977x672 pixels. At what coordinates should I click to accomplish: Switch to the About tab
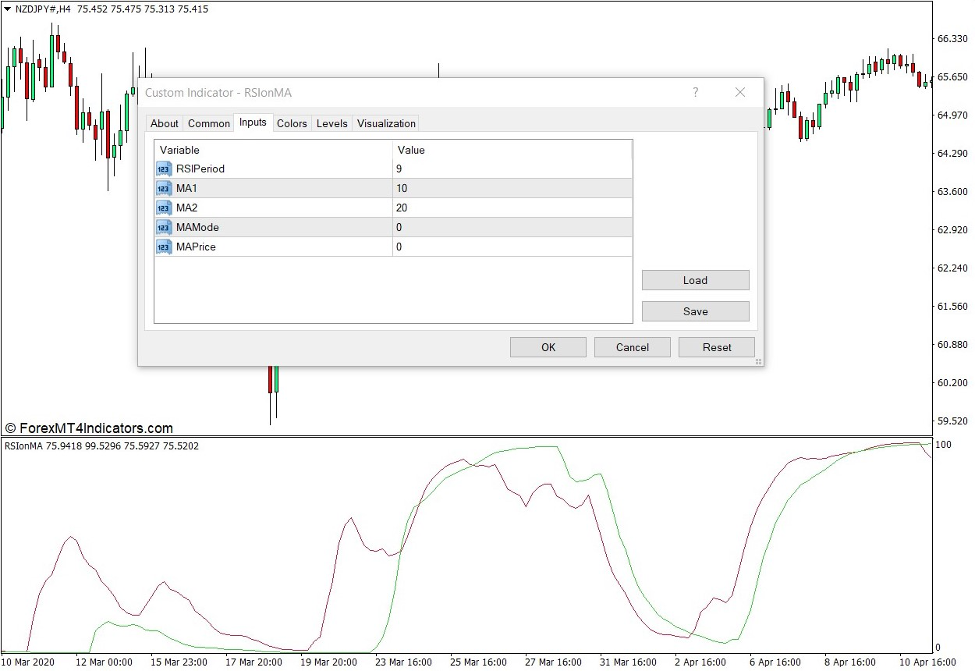tap(164, 123)
